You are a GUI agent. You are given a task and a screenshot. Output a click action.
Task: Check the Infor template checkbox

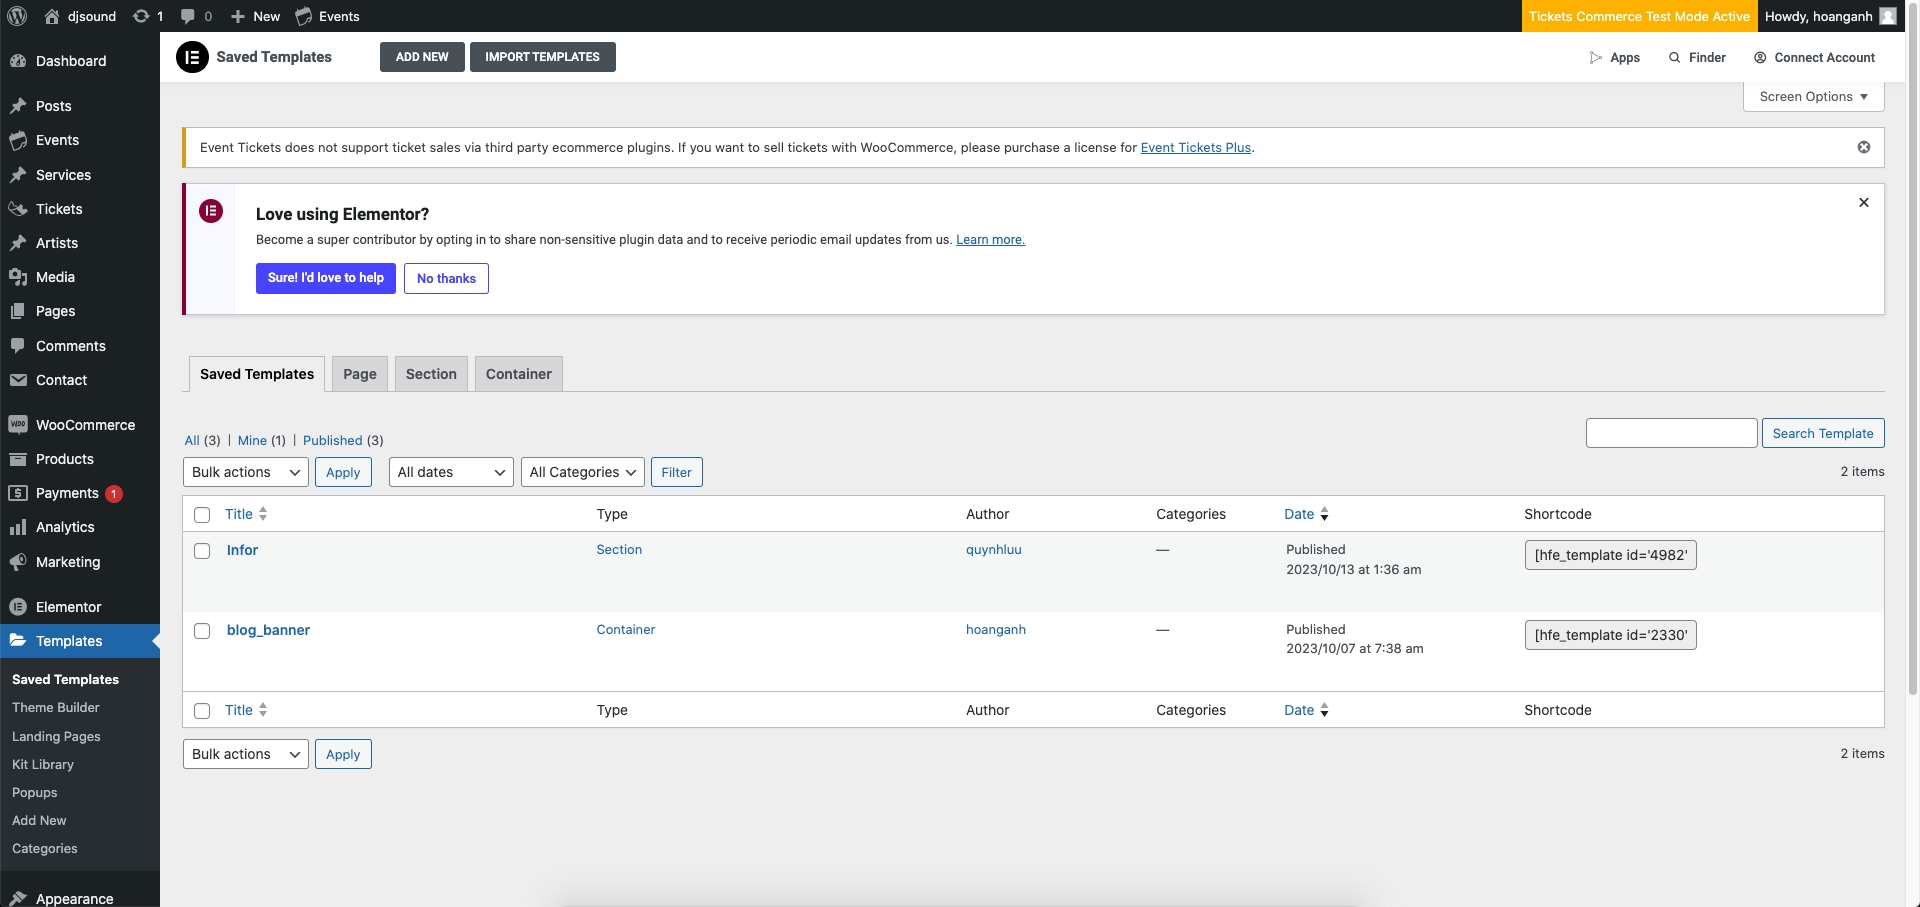click(x=202, y=551)
